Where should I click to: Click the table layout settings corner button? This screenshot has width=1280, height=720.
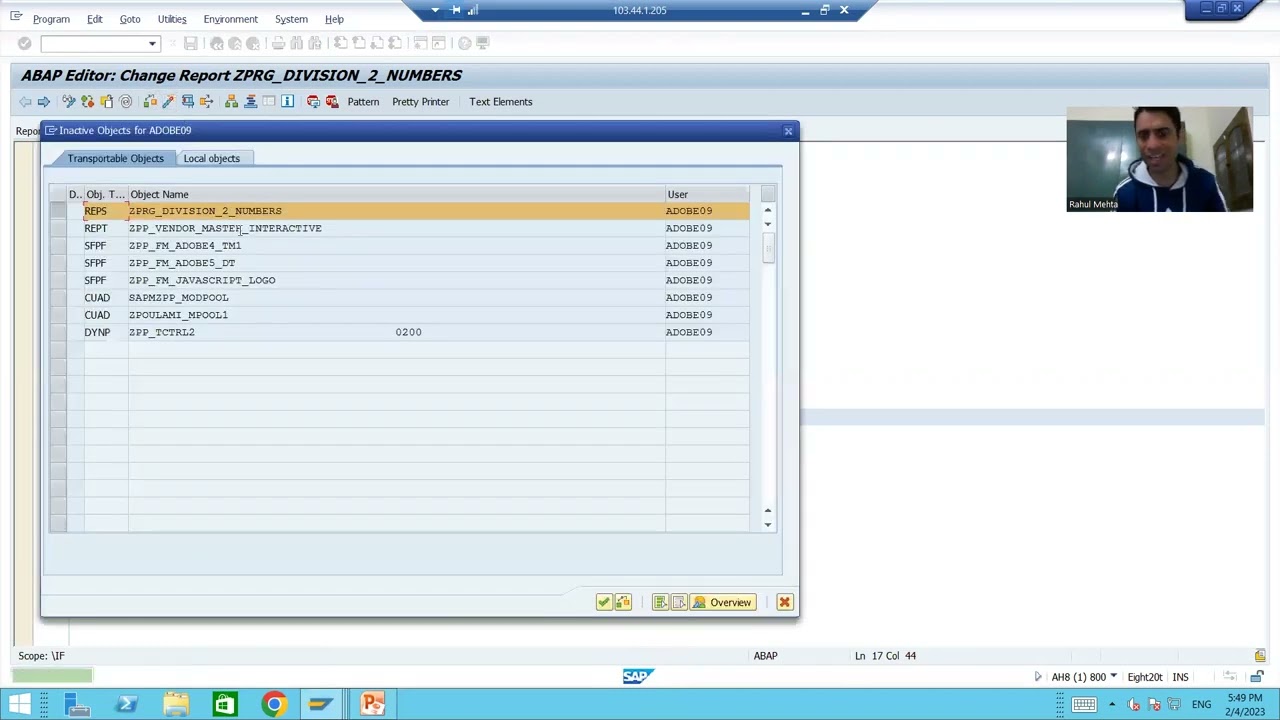pyautogui.click(x=767, y=194)
